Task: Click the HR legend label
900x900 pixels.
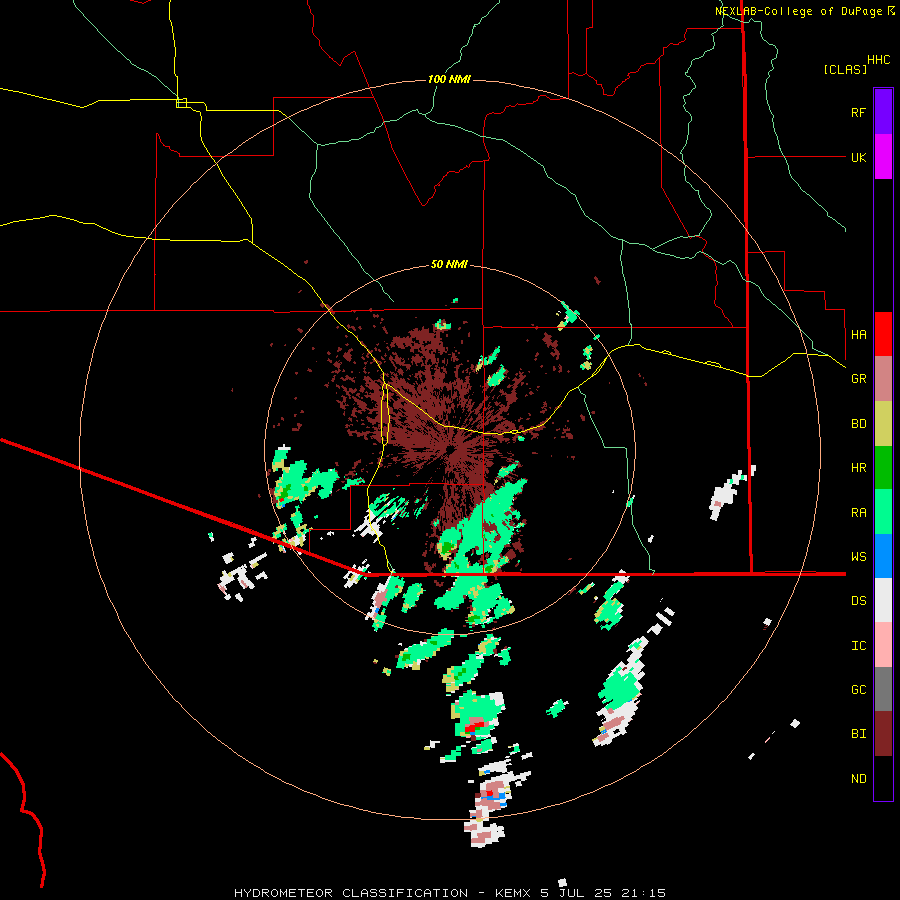Action: point(858,468)
